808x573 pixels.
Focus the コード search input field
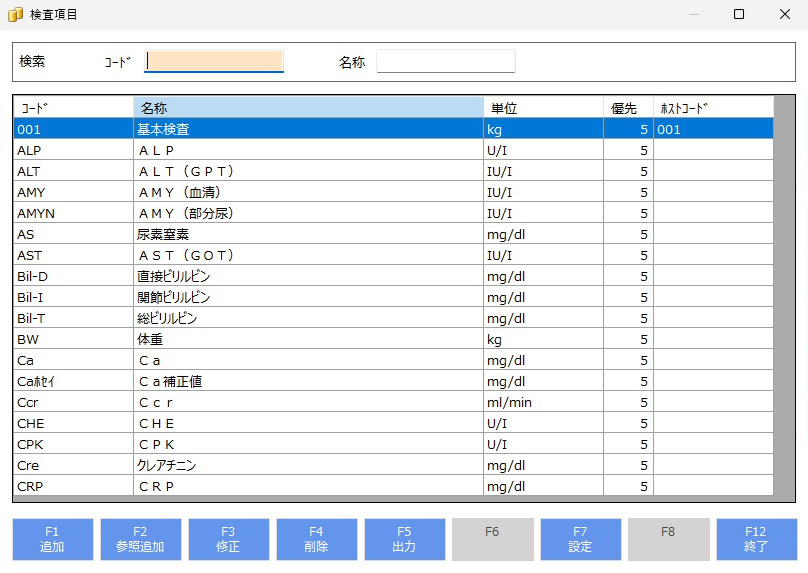tap(214, 61)
